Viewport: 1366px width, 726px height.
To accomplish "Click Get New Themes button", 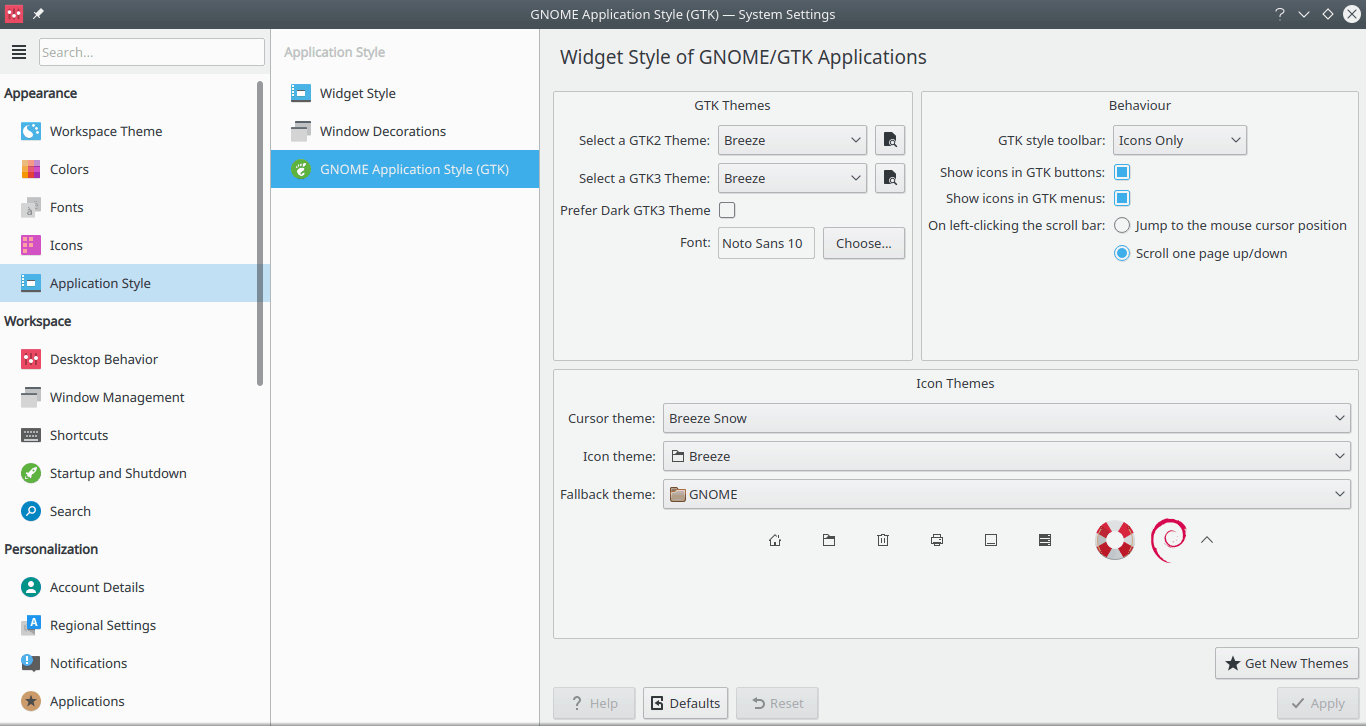I will [1286, 663].
